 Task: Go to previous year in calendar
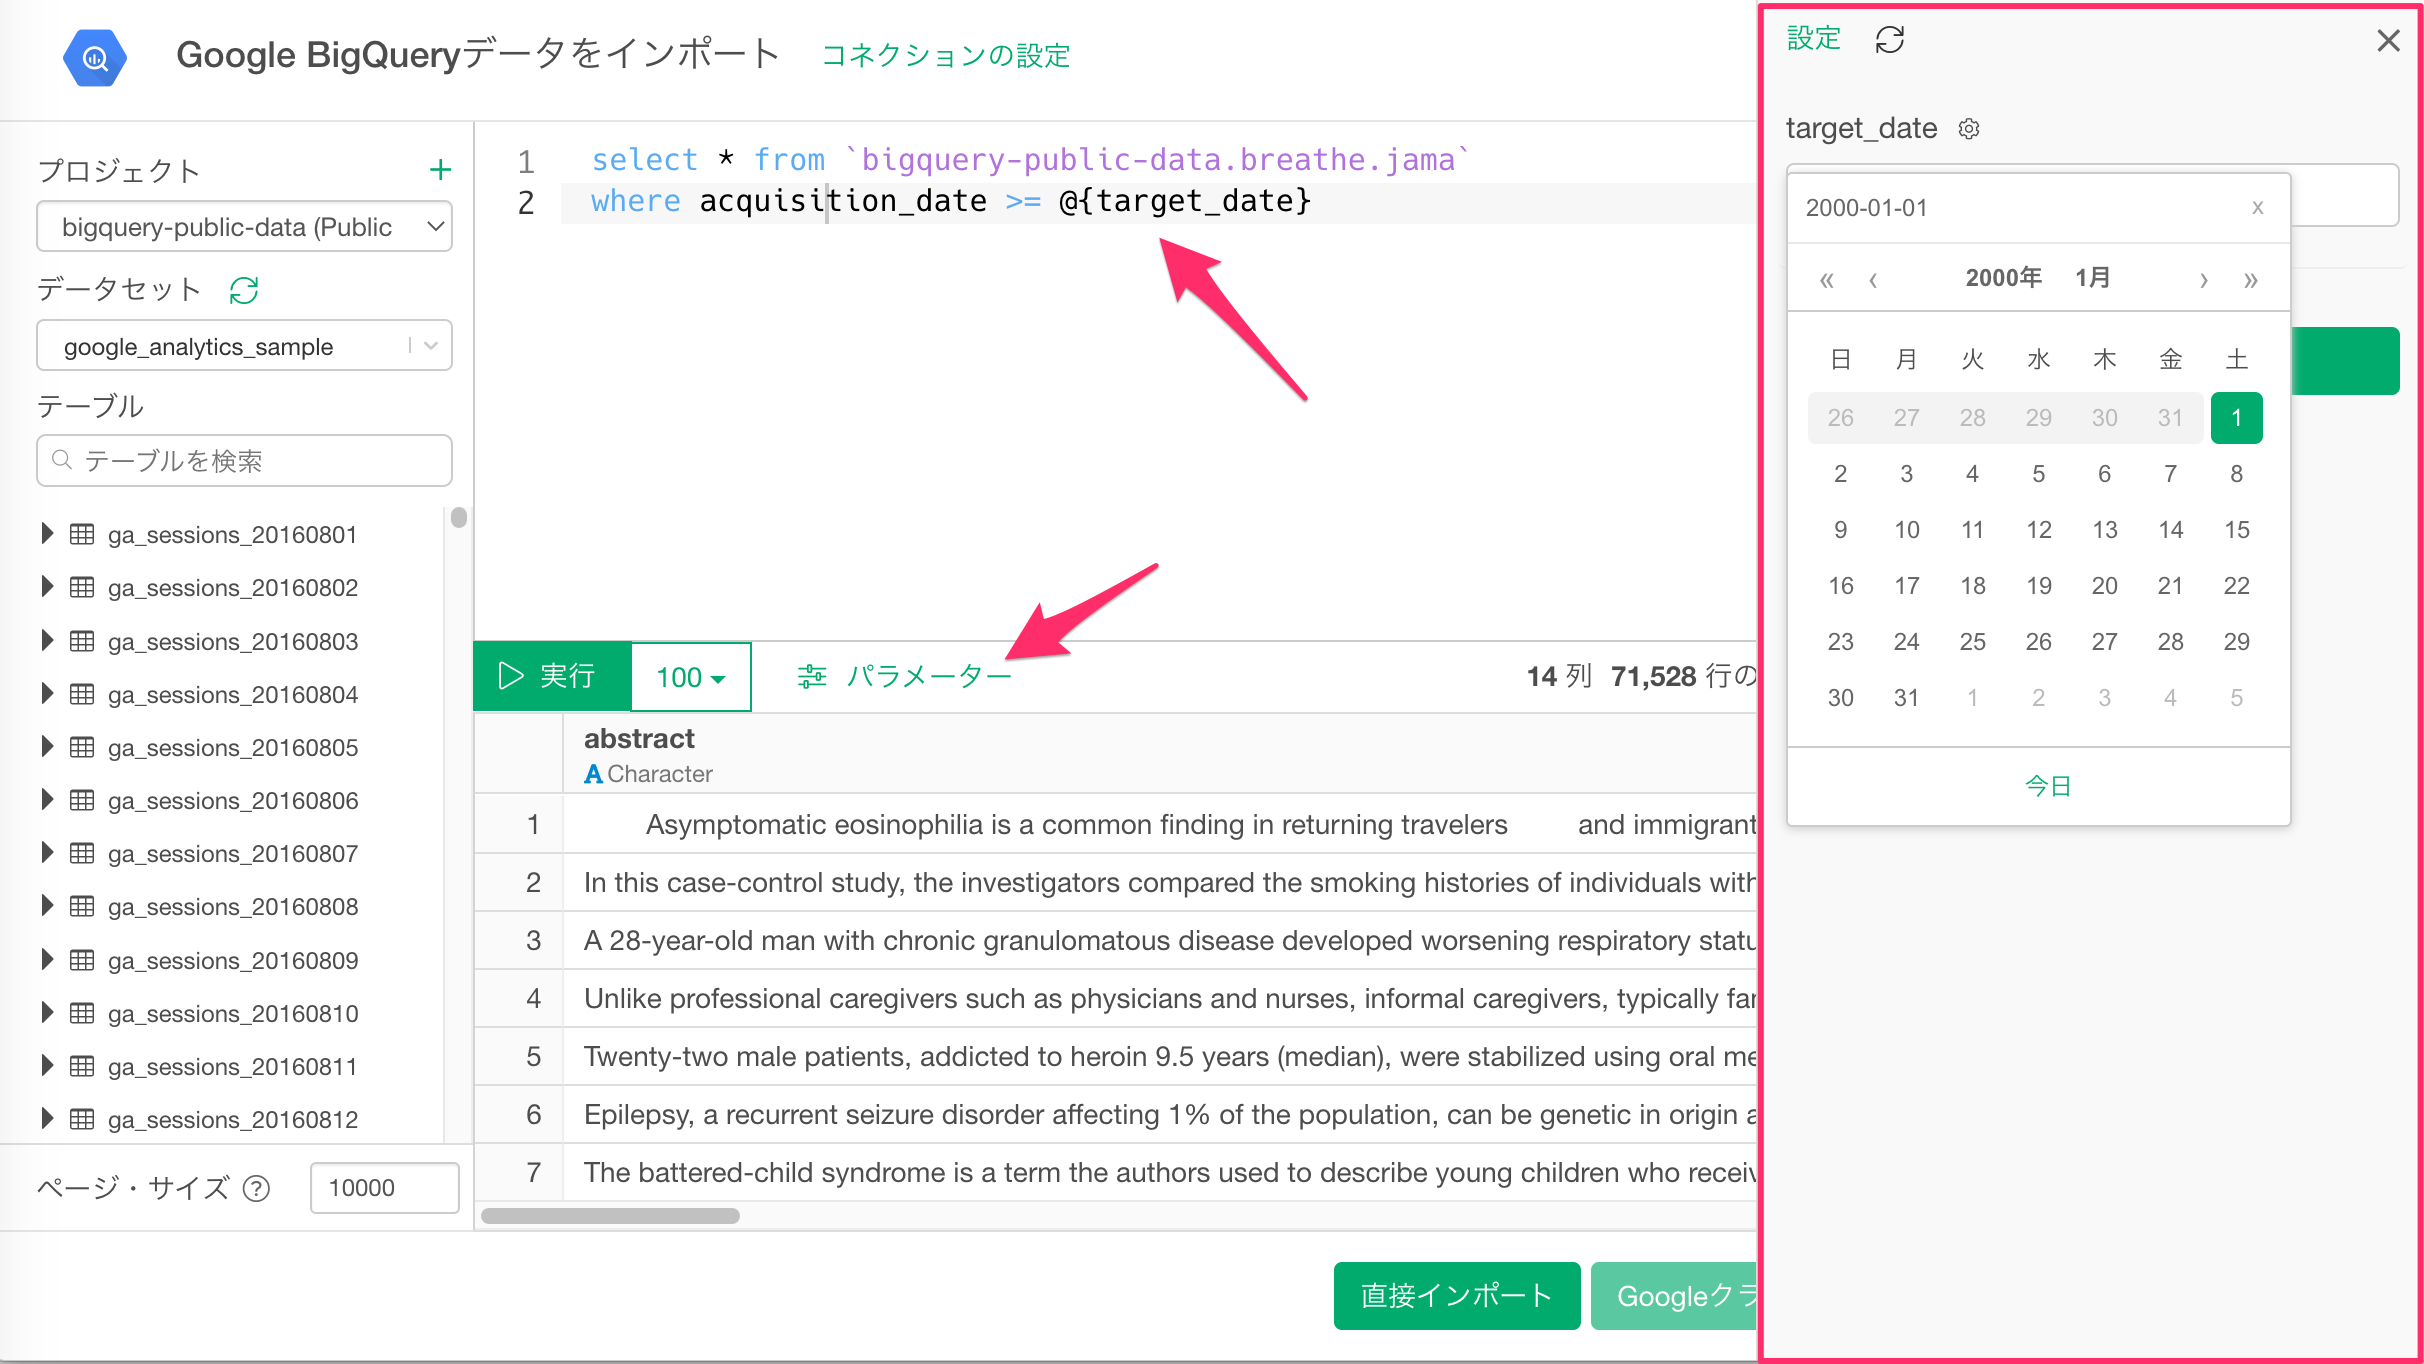[1826, 279]
